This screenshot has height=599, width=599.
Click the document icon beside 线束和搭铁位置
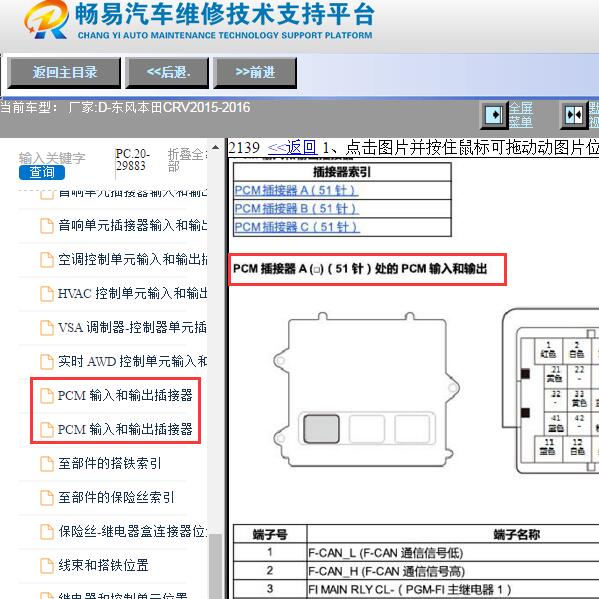click(x=47, y=565)
